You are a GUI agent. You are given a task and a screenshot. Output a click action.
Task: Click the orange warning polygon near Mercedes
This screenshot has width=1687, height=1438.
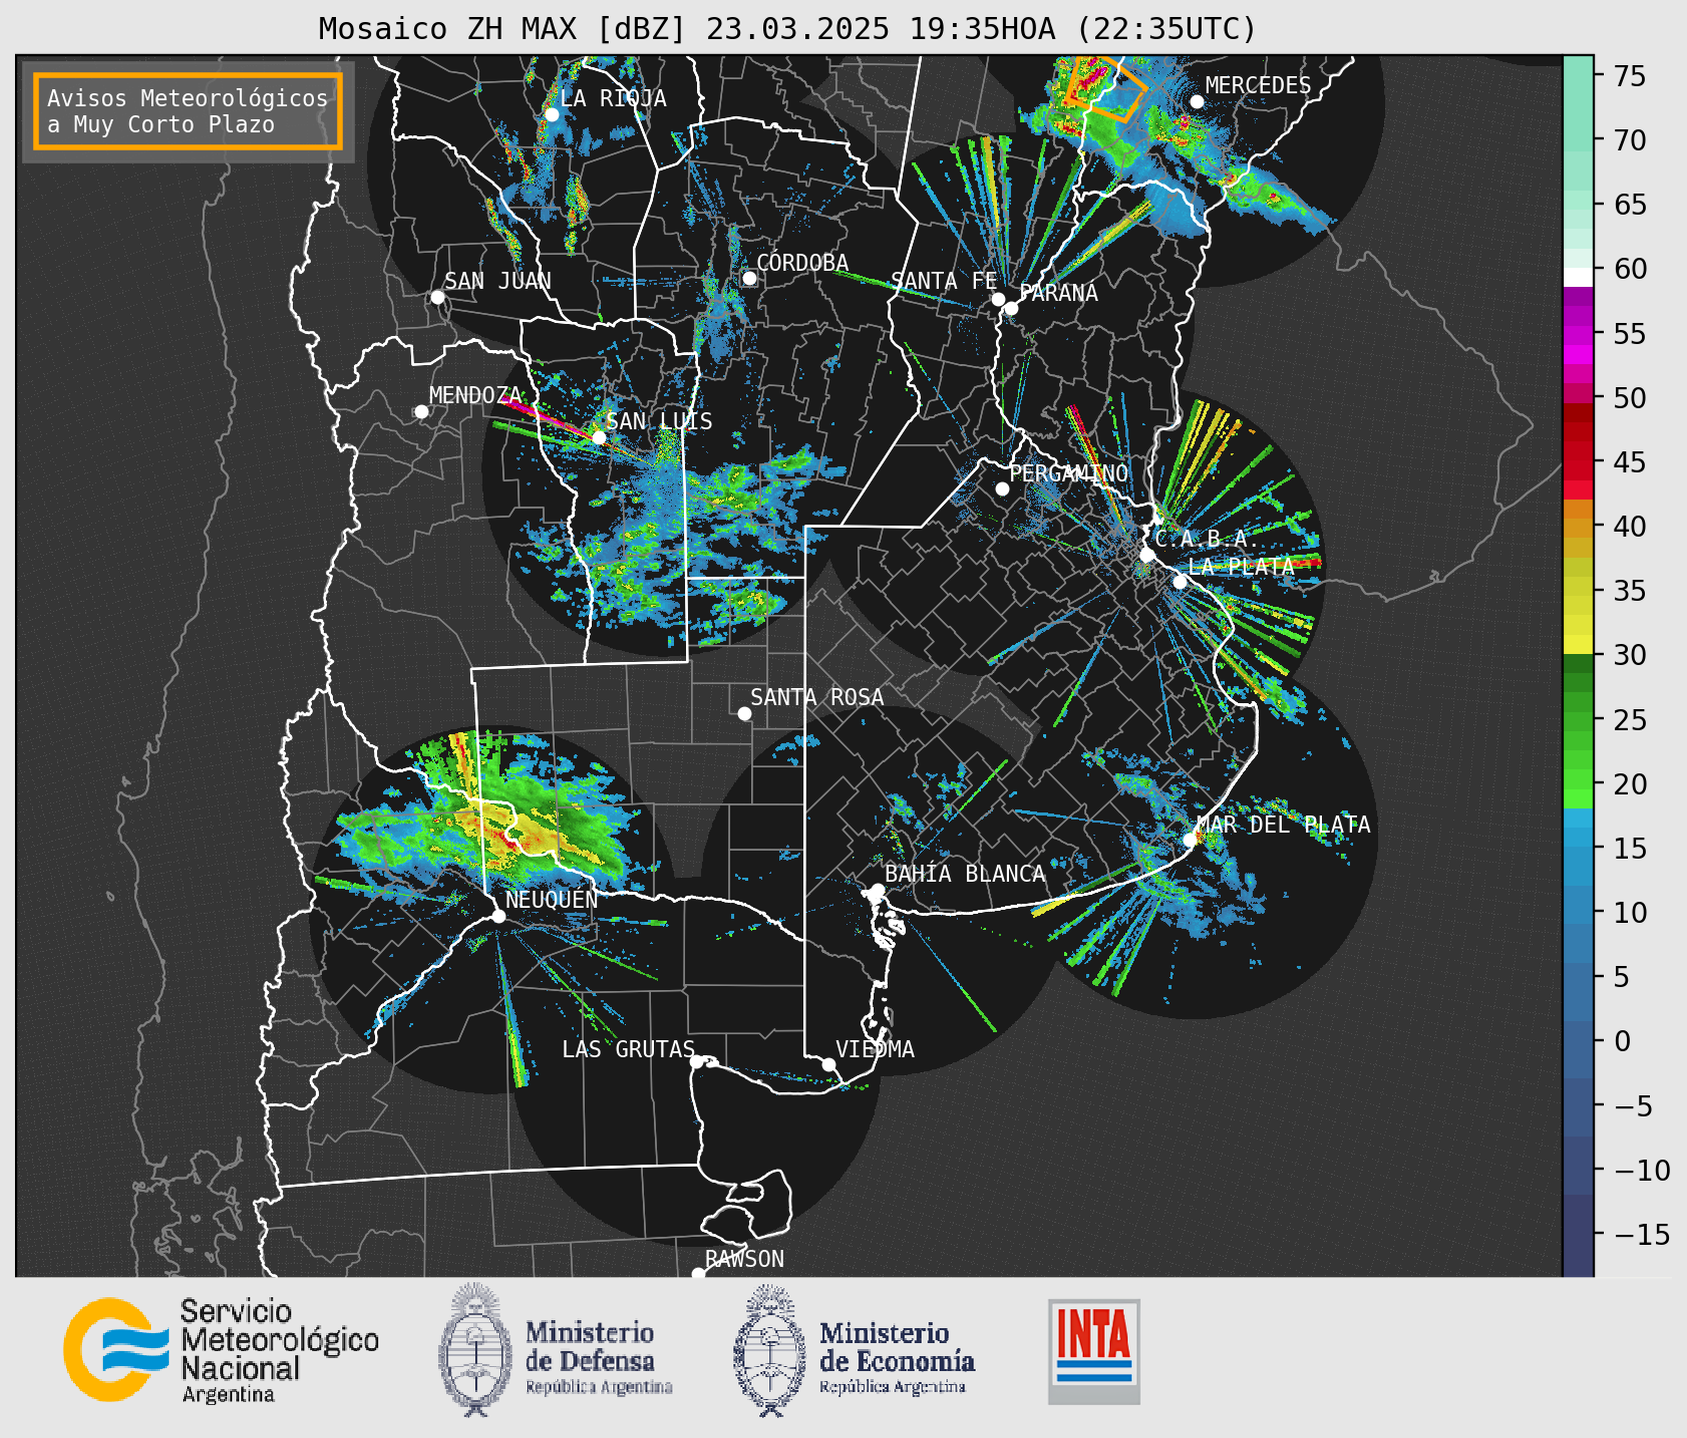(x=1106, y=87)
